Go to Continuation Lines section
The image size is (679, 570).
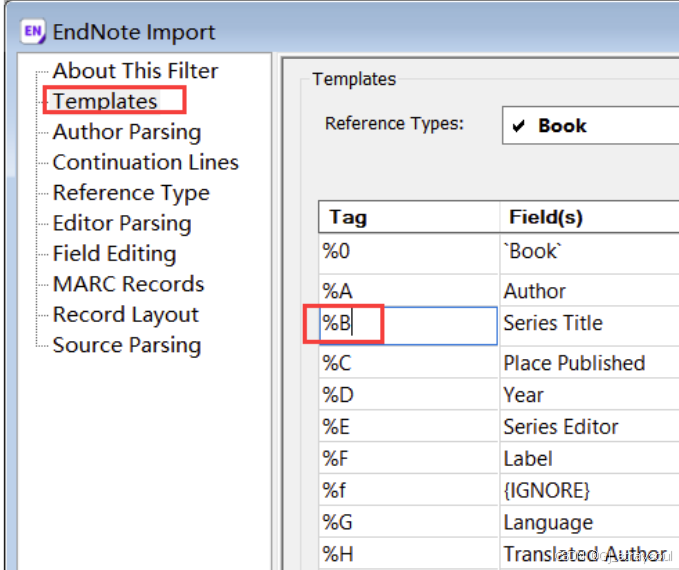(146, 162)
